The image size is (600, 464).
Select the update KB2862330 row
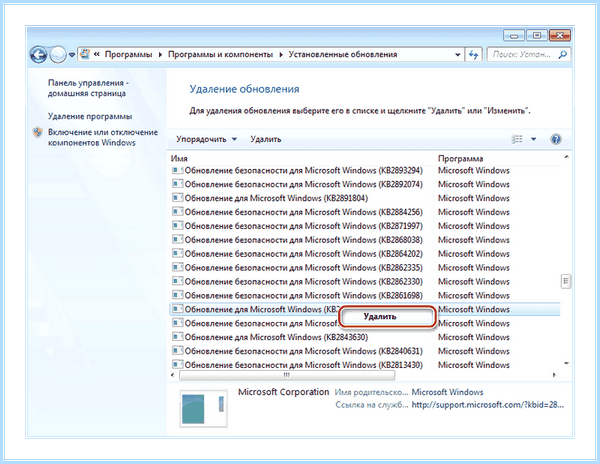pos(364,282)
